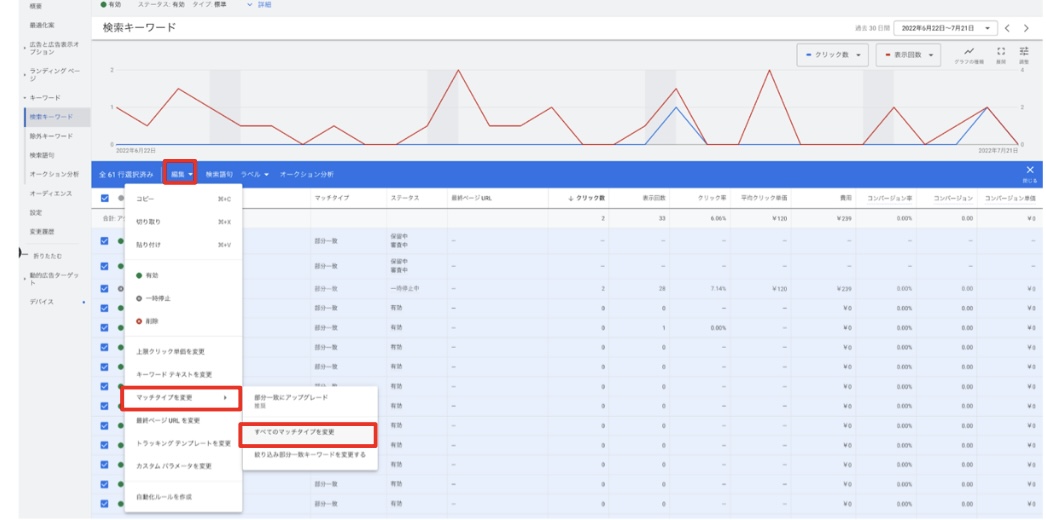Viewport: 1046px width, 520px height.
Task: Open the グラフの種類 chart type icon
Action: (x=969, y=51)
